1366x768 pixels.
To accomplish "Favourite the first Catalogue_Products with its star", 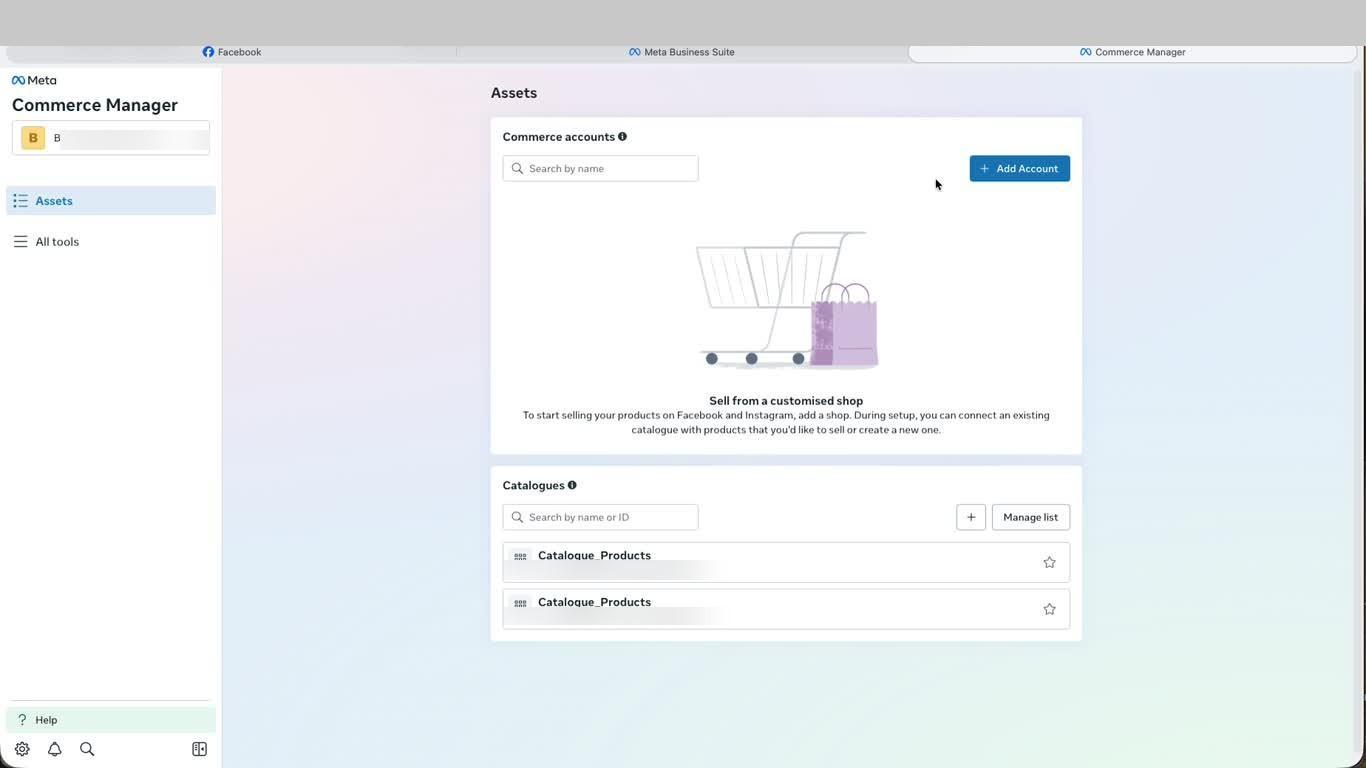I will 1049,562.
